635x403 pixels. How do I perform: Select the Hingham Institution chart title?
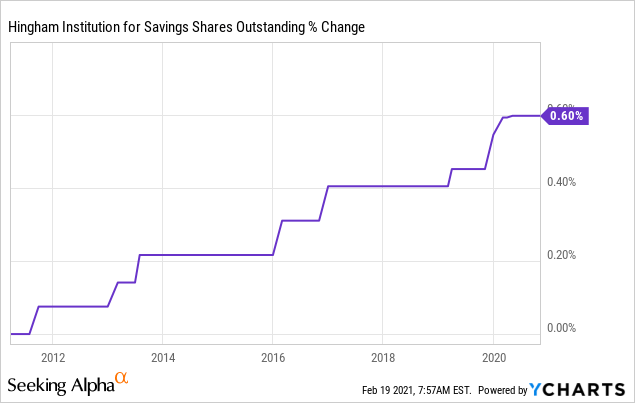click(186, 26)
